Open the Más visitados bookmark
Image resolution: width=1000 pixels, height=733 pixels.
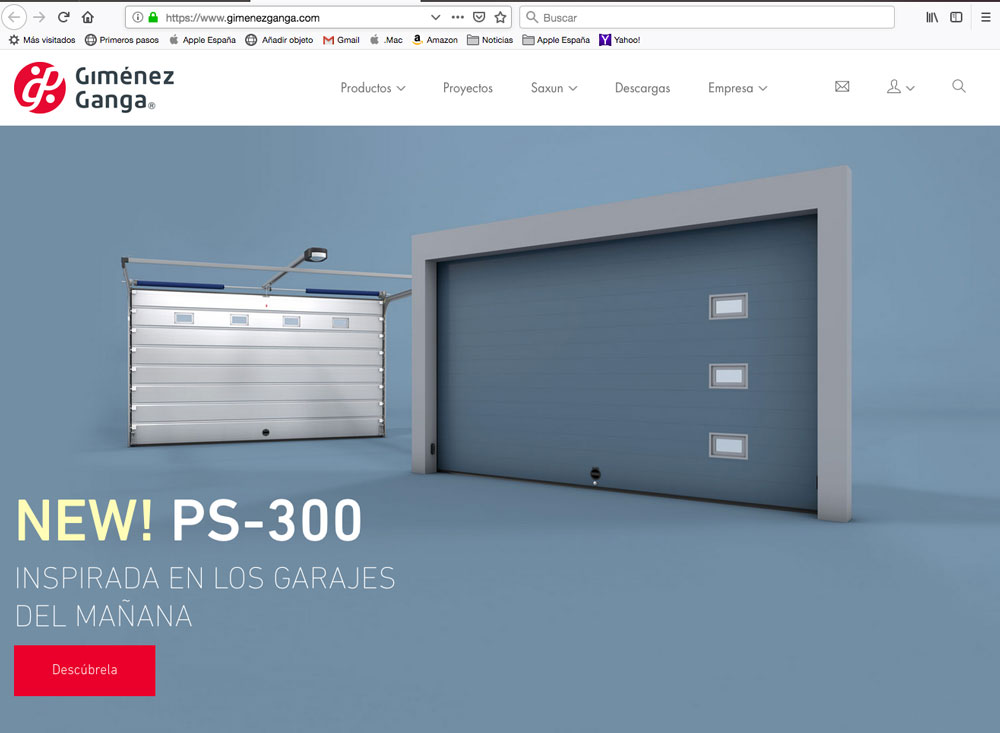(x=42, y=40)
